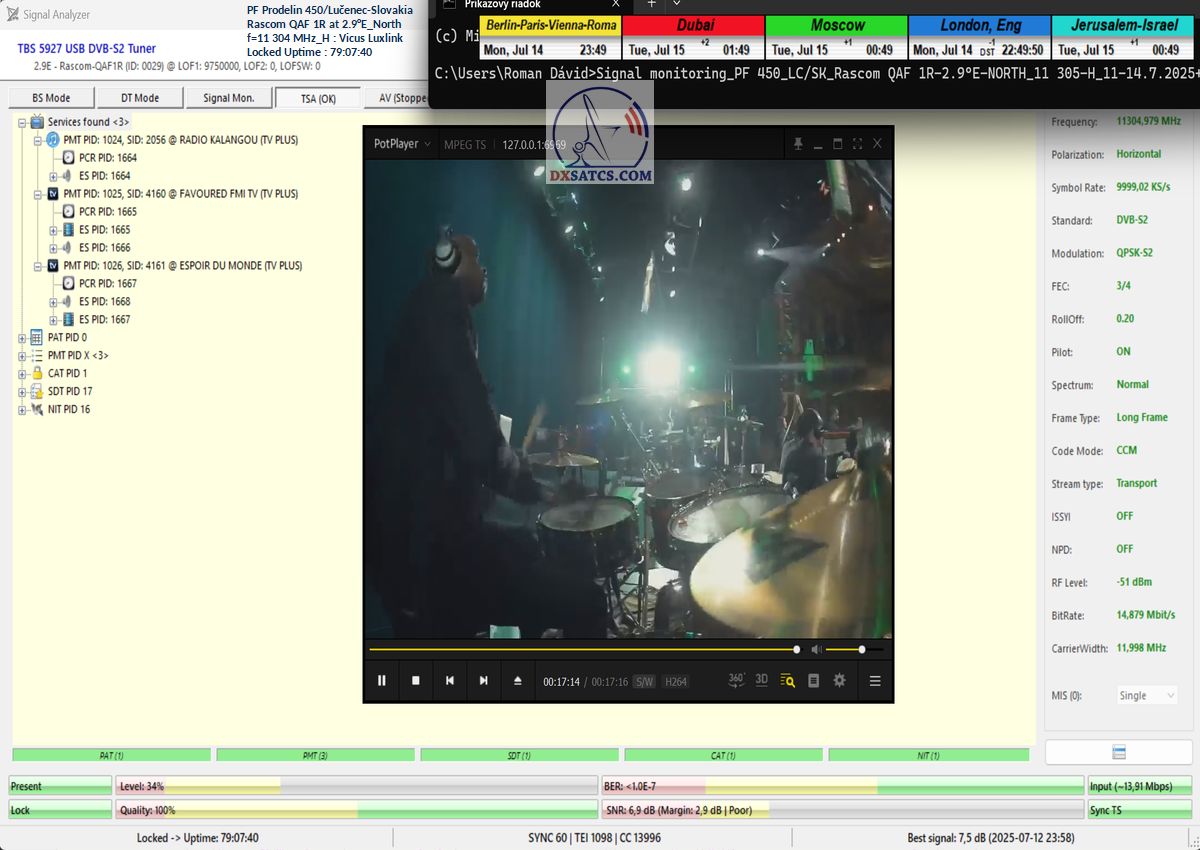Enable 360° video mode
This screenshot has height=850, width=1200.
(x=736, y=680)
